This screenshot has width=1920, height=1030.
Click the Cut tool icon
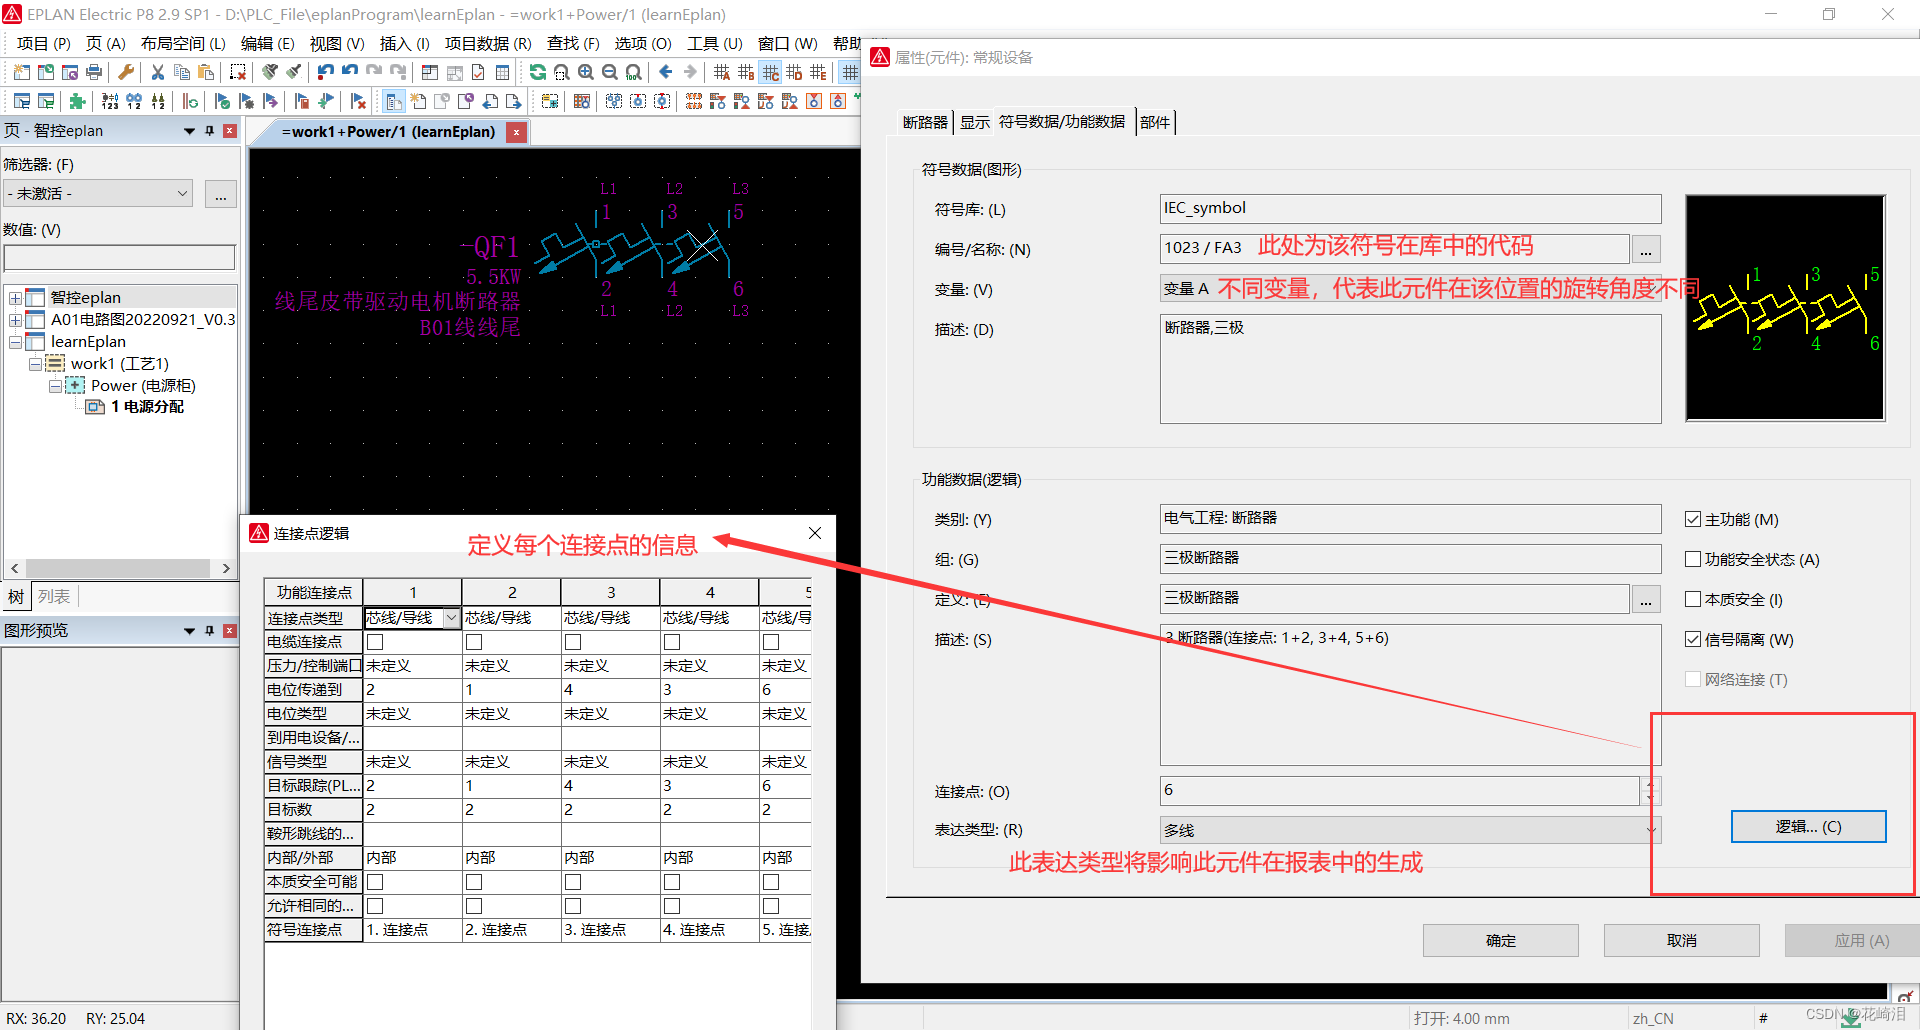pos(157,71)
